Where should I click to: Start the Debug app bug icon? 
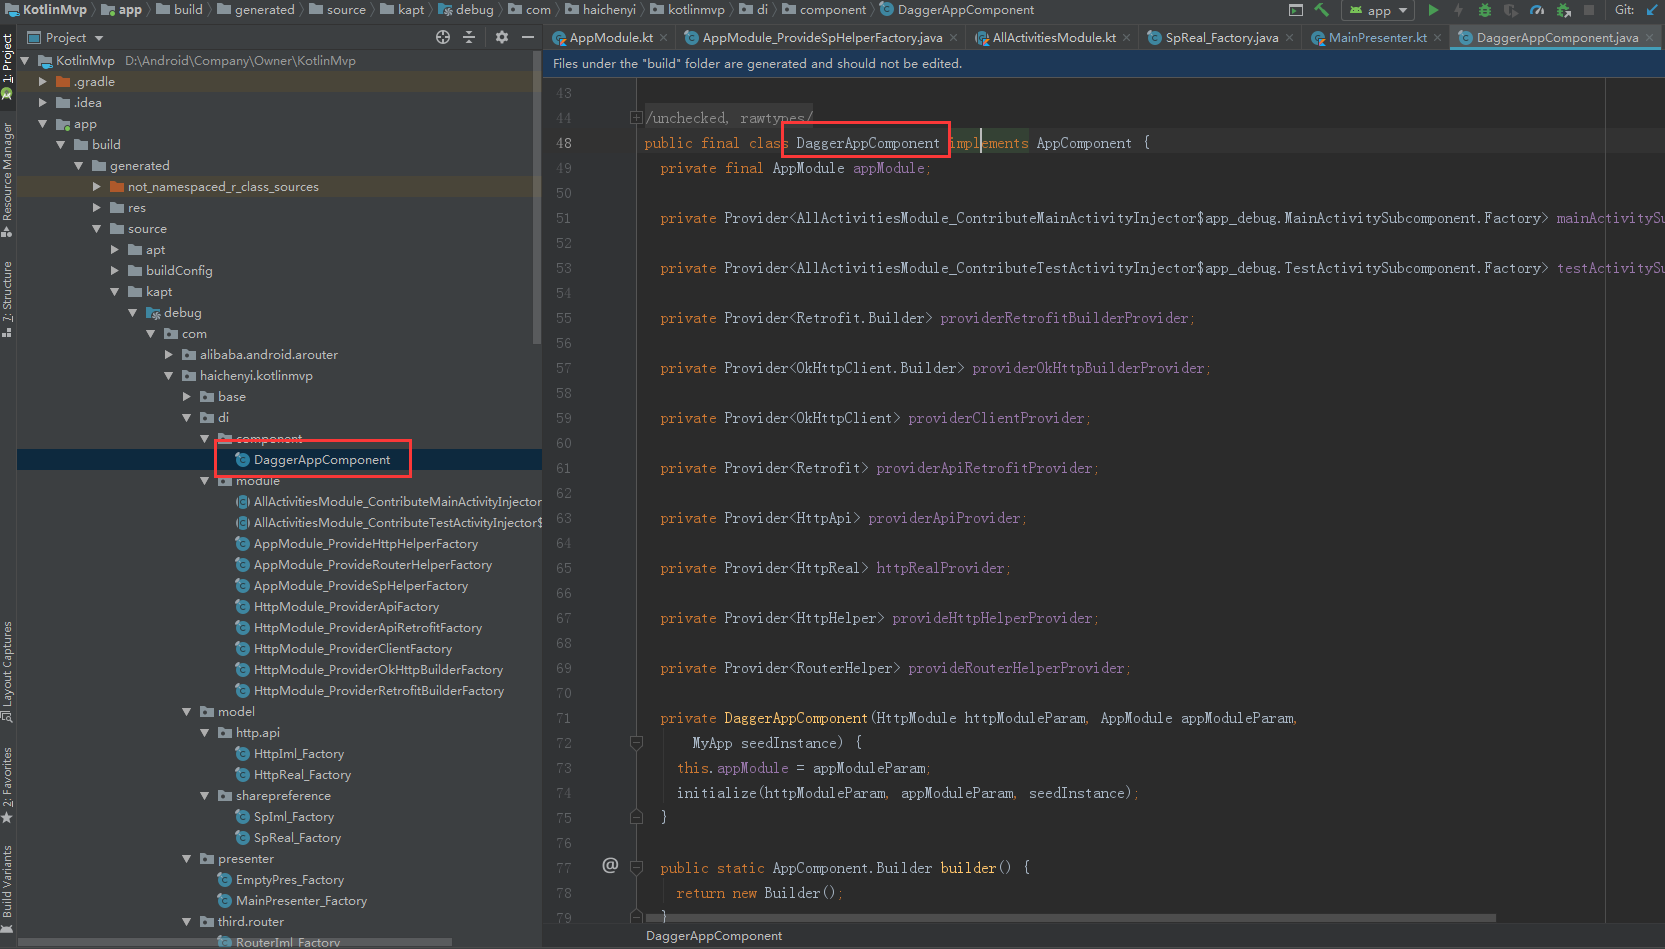tap(1485, 10)
